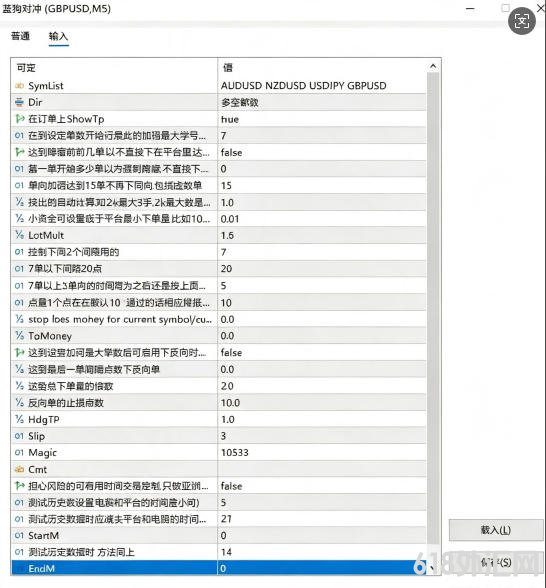Select the ToMoney value 0.0

tap(322, 336)
